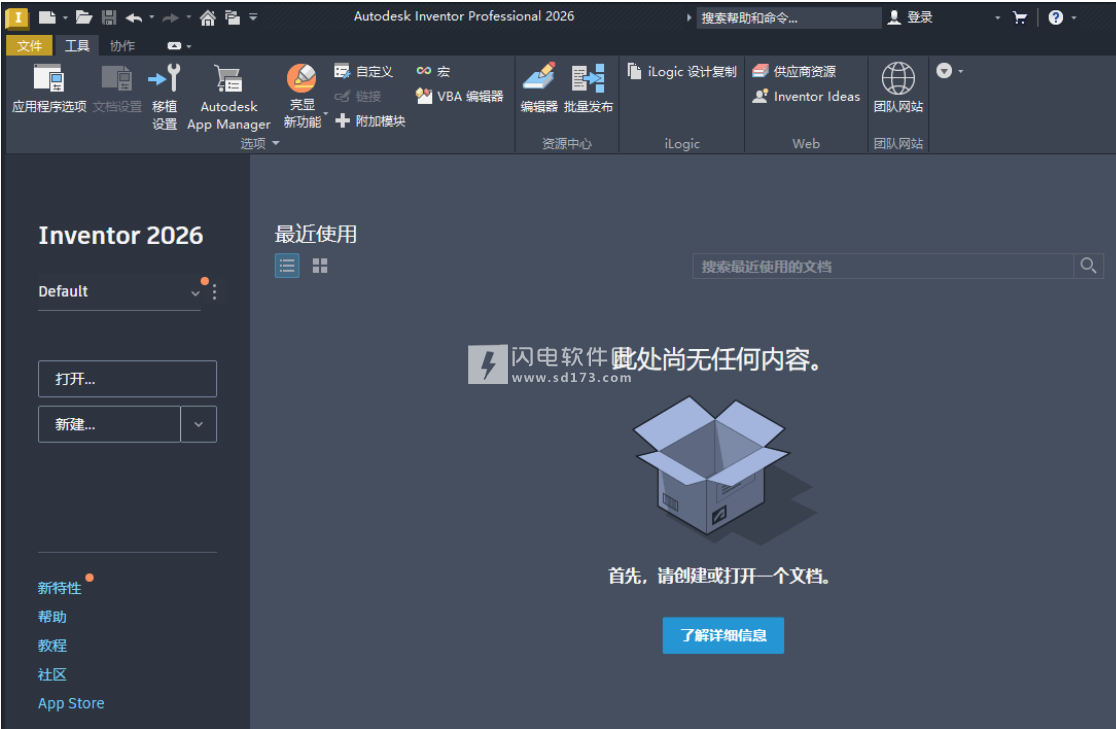This screenshot has height=729, width=1116.
Task: Open the 编辑器 content center editor
Action: point(539,88)
